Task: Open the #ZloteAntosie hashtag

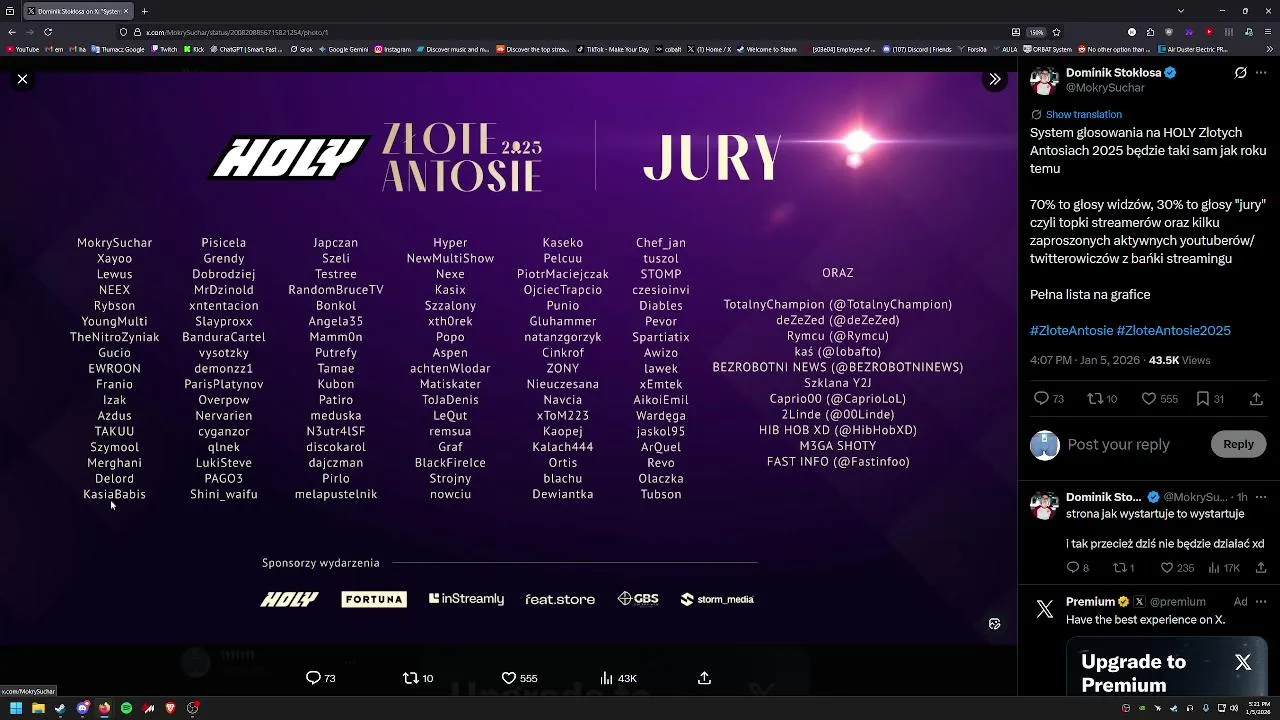Action: click(1070, 330)
